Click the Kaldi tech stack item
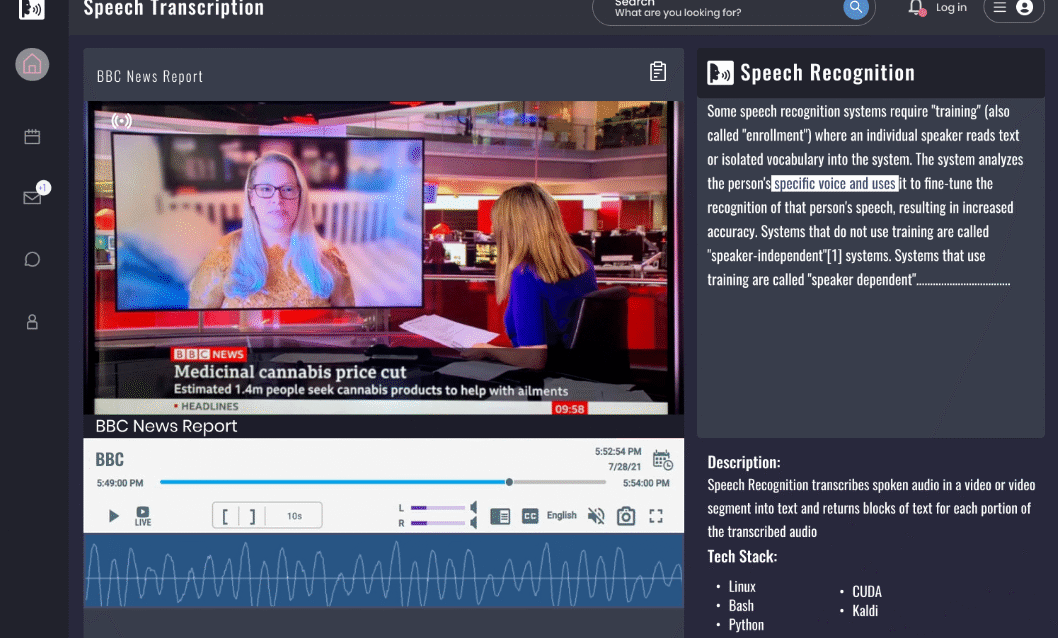The width and height of the screenshot is (1058, 638). tap(865, 610)
